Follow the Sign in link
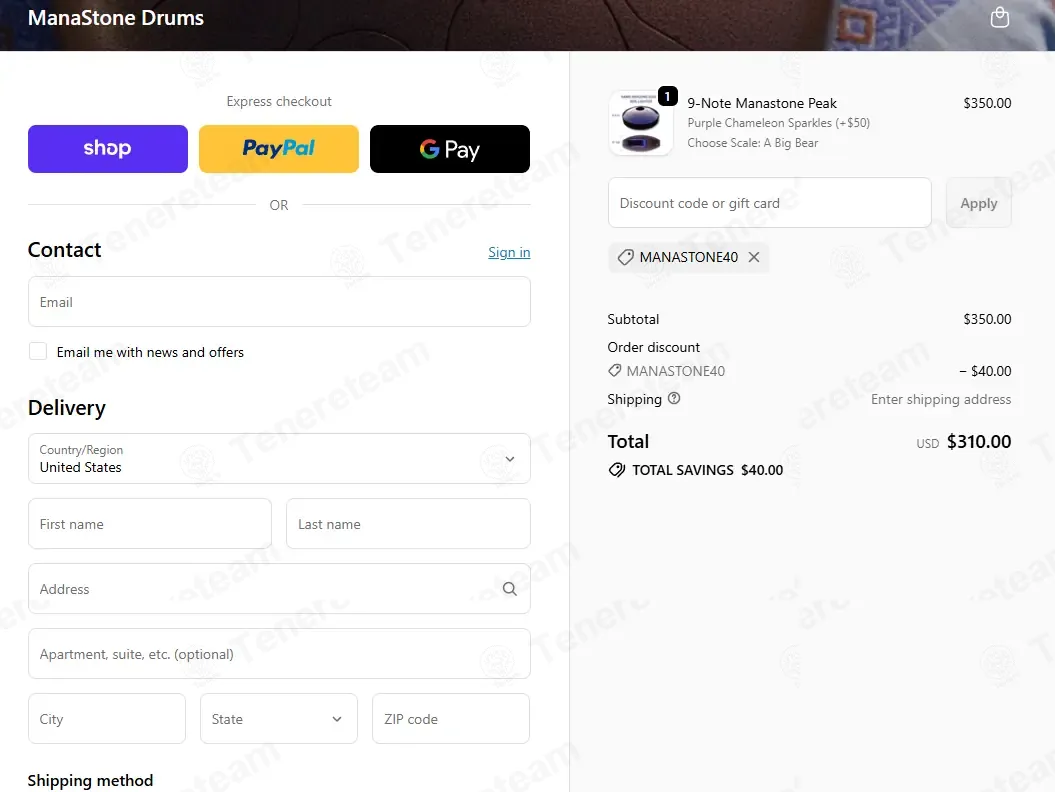This screenshot has height=792, width=1055. point(509,252)
